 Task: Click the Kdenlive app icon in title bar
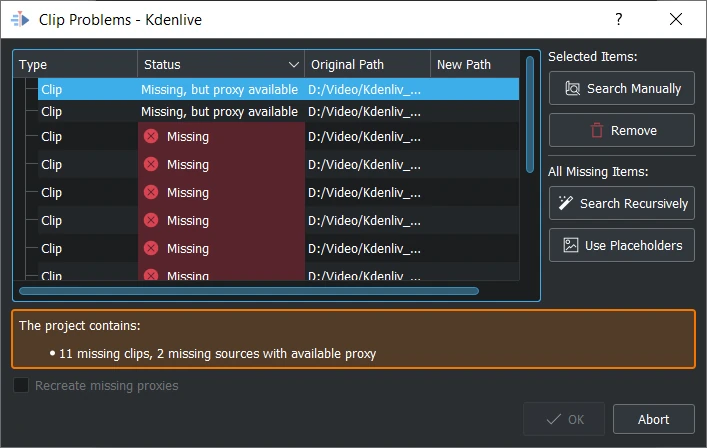(20, 19)
